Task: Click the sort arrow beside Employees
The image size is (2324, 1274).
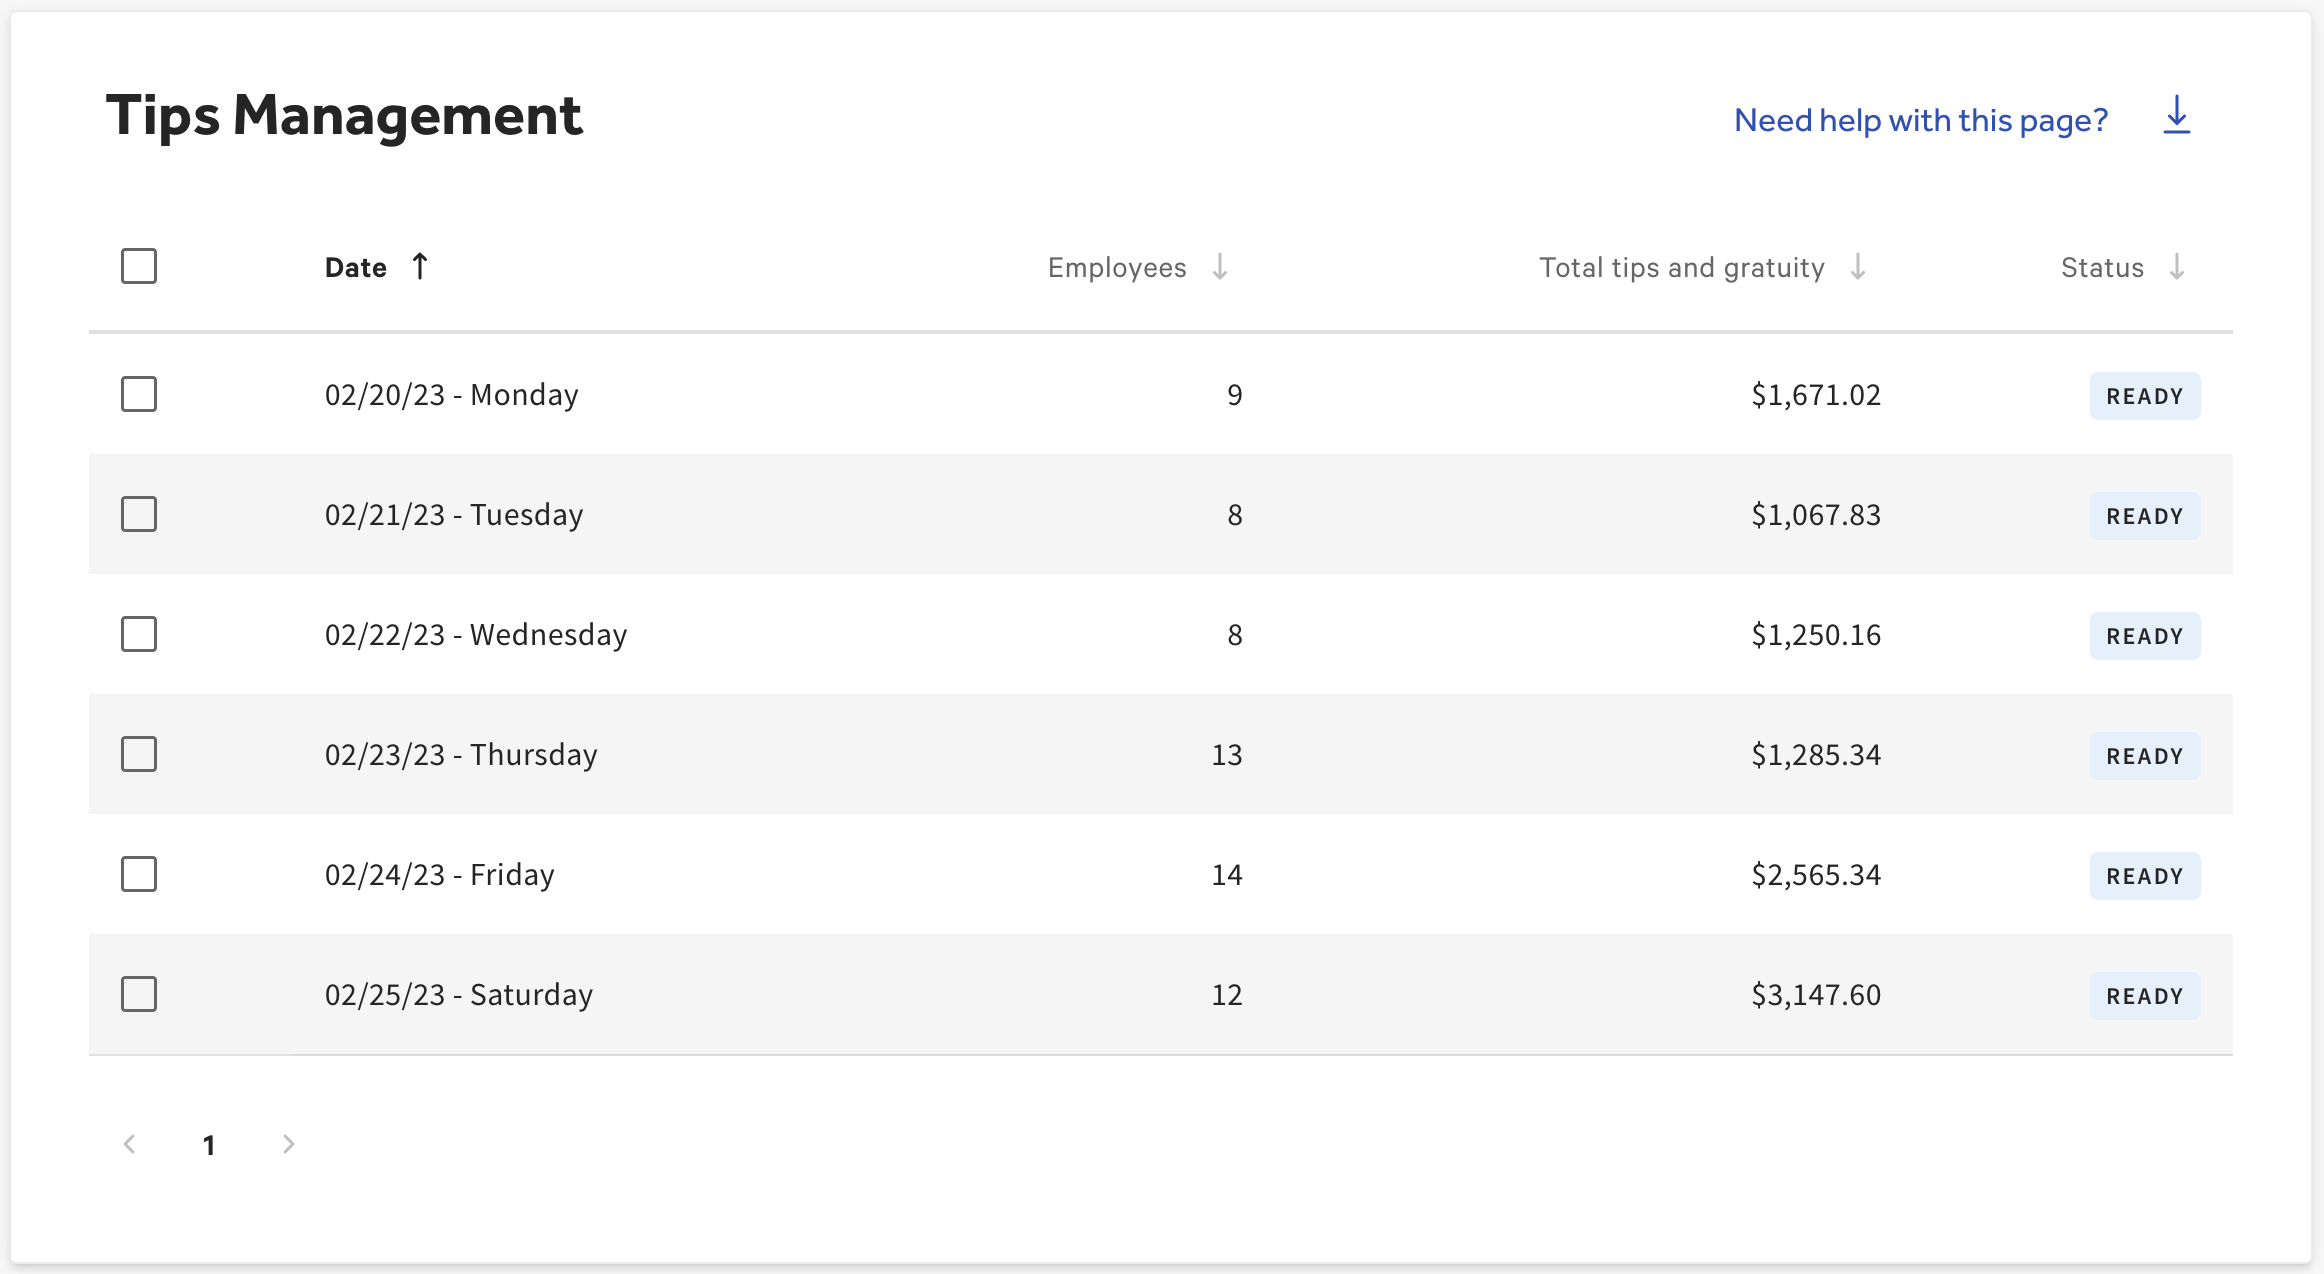Action: tap(1221, 267)
